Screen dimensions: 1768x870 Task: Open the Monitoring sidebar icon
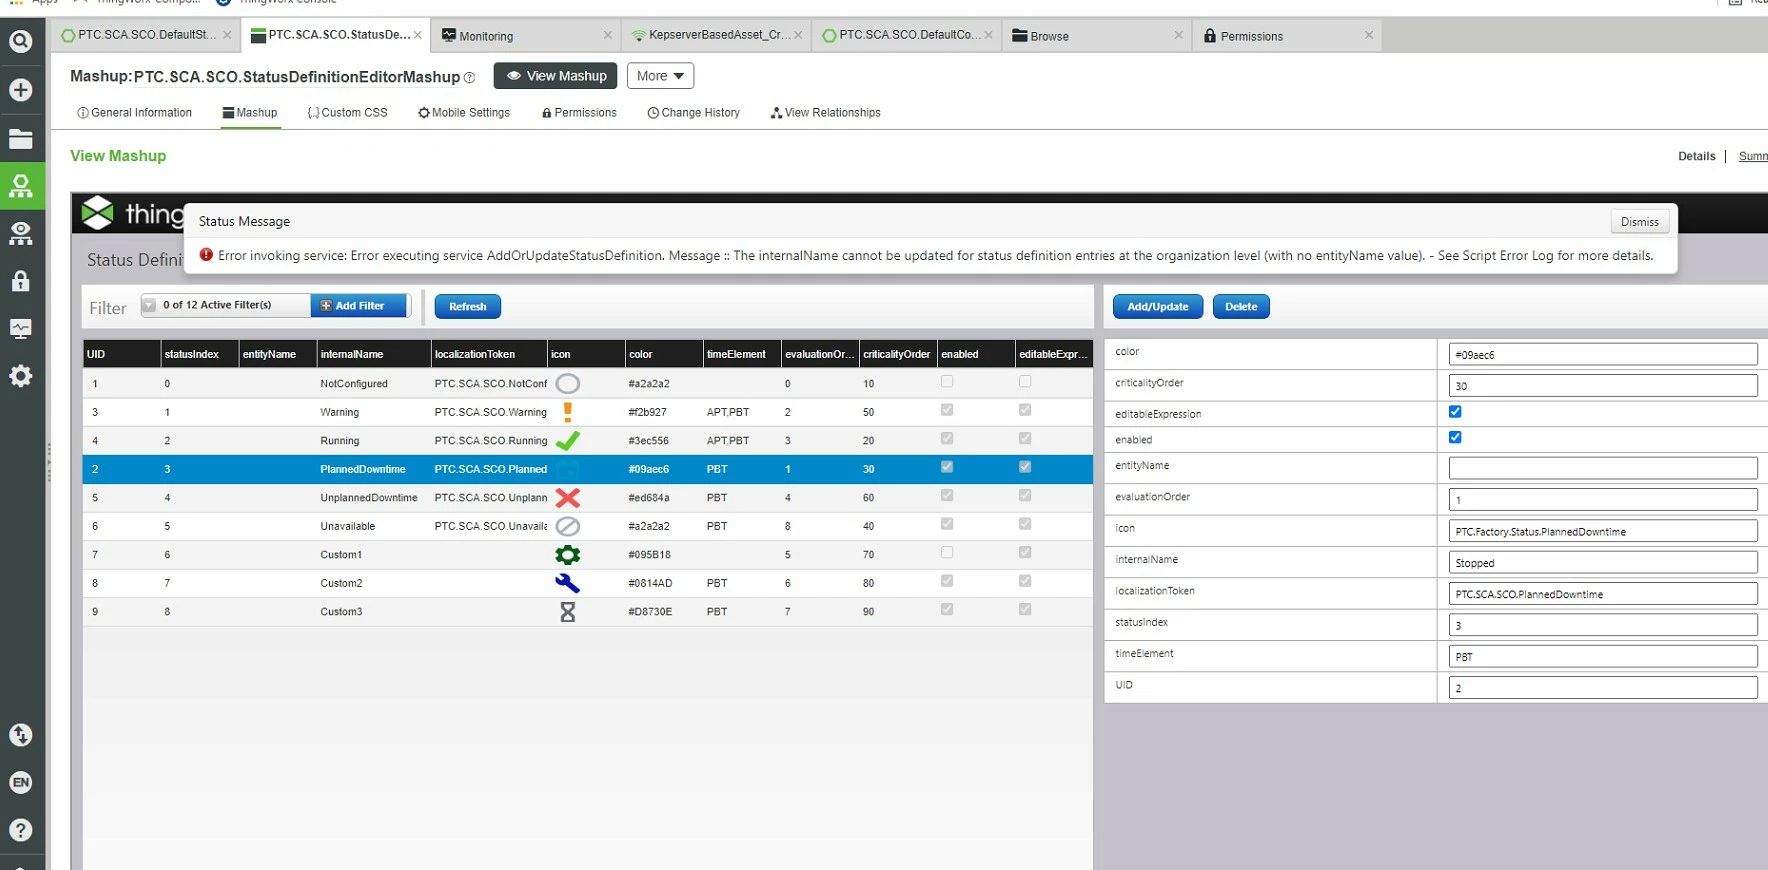pos(21,328)
